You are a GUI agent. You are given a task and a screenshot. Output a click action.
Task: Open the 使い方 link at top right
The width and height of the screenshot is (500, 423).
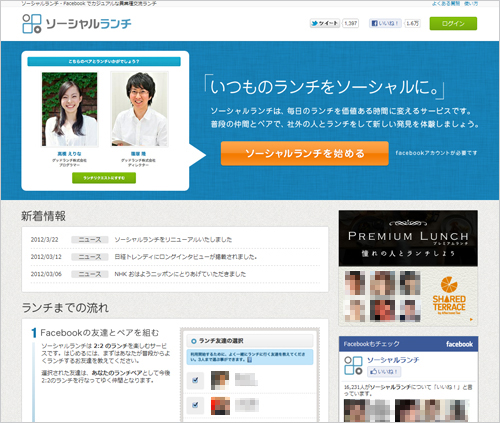tap(471, 3)
